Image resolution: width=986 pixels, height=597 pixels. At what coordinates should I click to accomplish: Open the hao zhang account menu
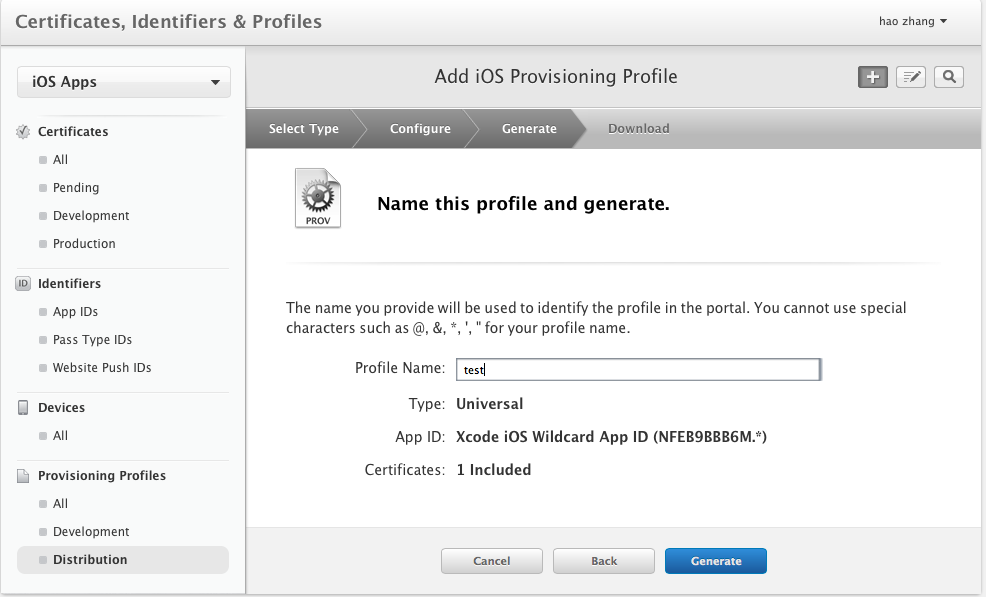pos(910,21)
